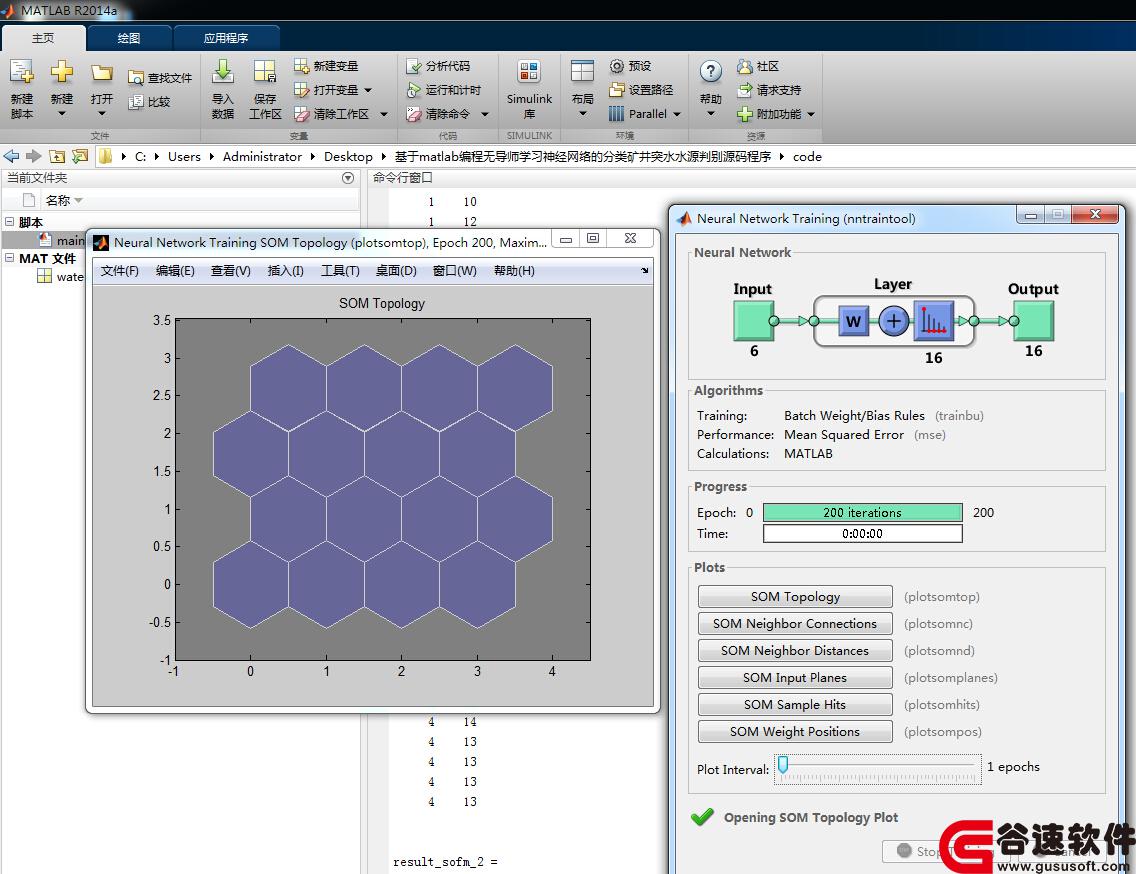Image resolution: width=1136 pixels, height=874 pixels.
Task: Open the Clear Commands dropdown
Action: pyautogui.click(x=485, y=114)
